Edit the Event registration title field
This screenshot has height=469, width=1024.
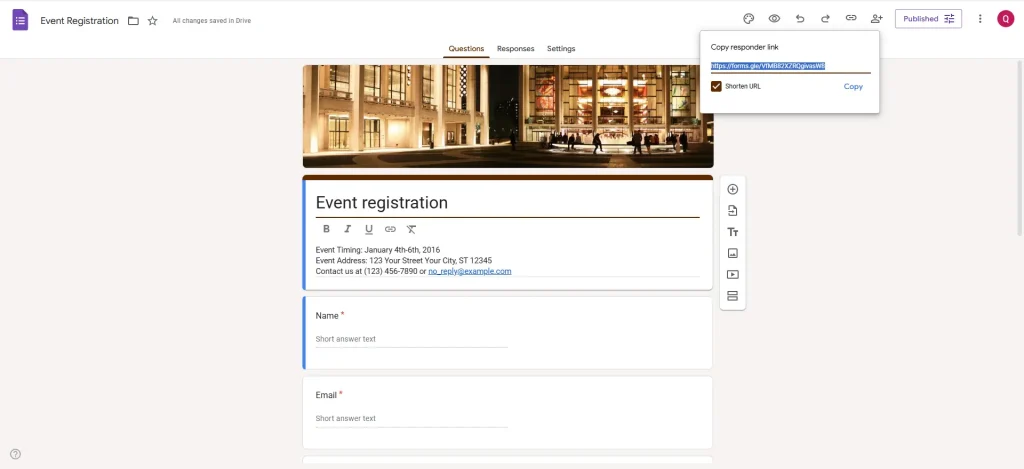[507, 202]
